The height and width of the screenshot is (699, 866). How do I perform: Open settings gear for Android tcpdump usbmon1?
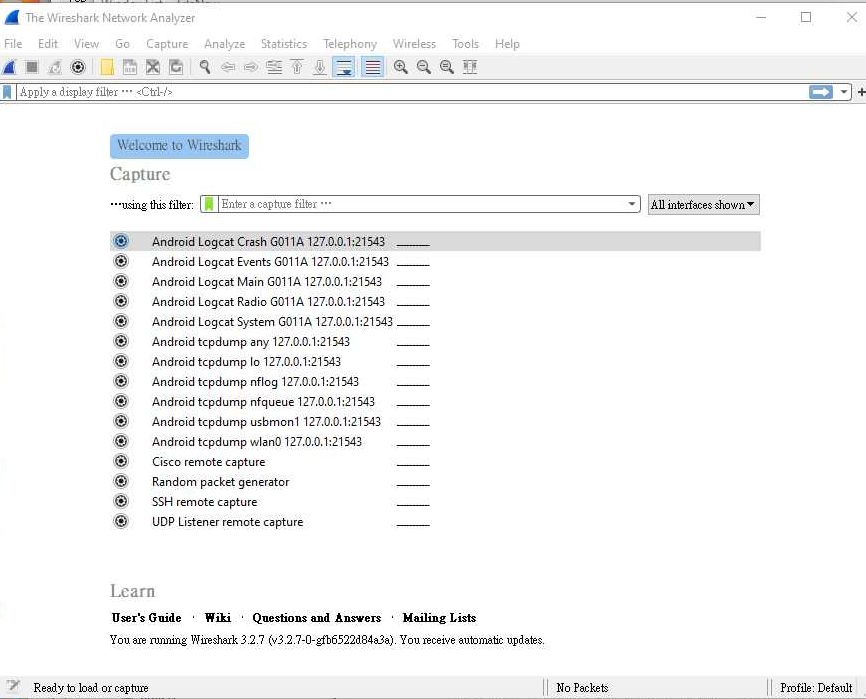120,421
